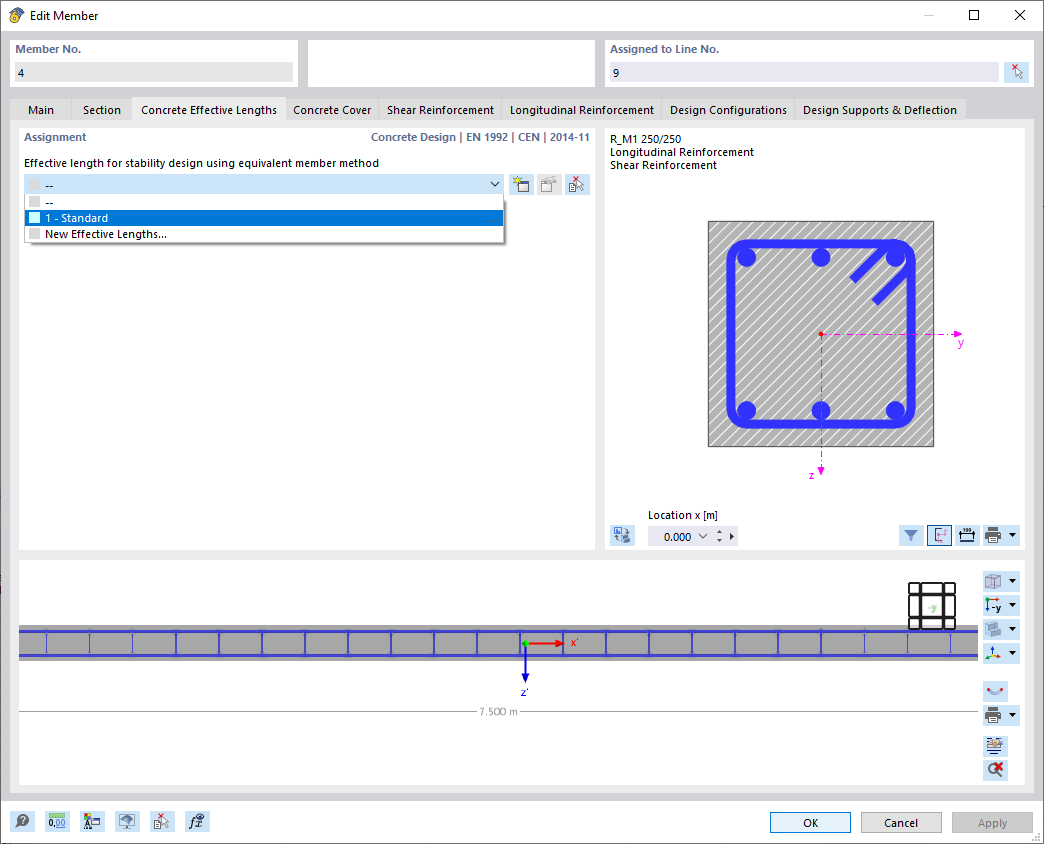Open the -y view direction dropdown arrow

[x=1012, y=605]
